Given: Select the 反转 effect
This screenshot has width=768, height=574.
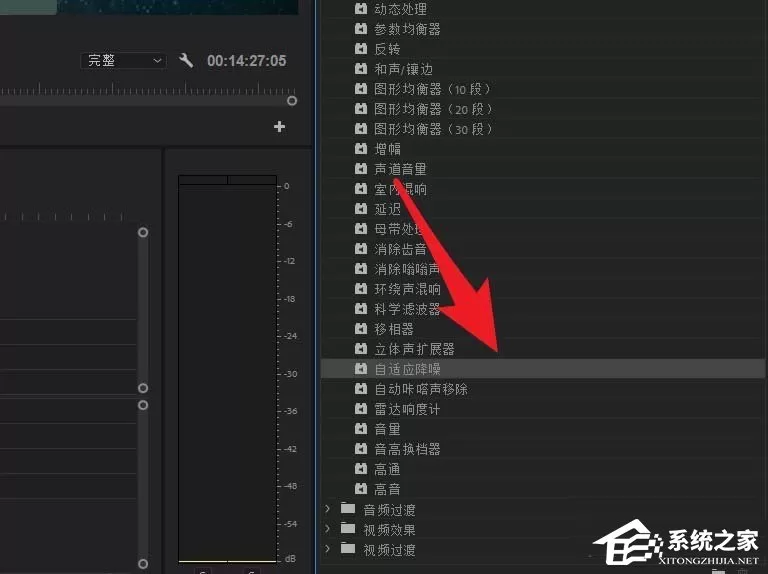Looking at the screenshot, I should [387, 49].
